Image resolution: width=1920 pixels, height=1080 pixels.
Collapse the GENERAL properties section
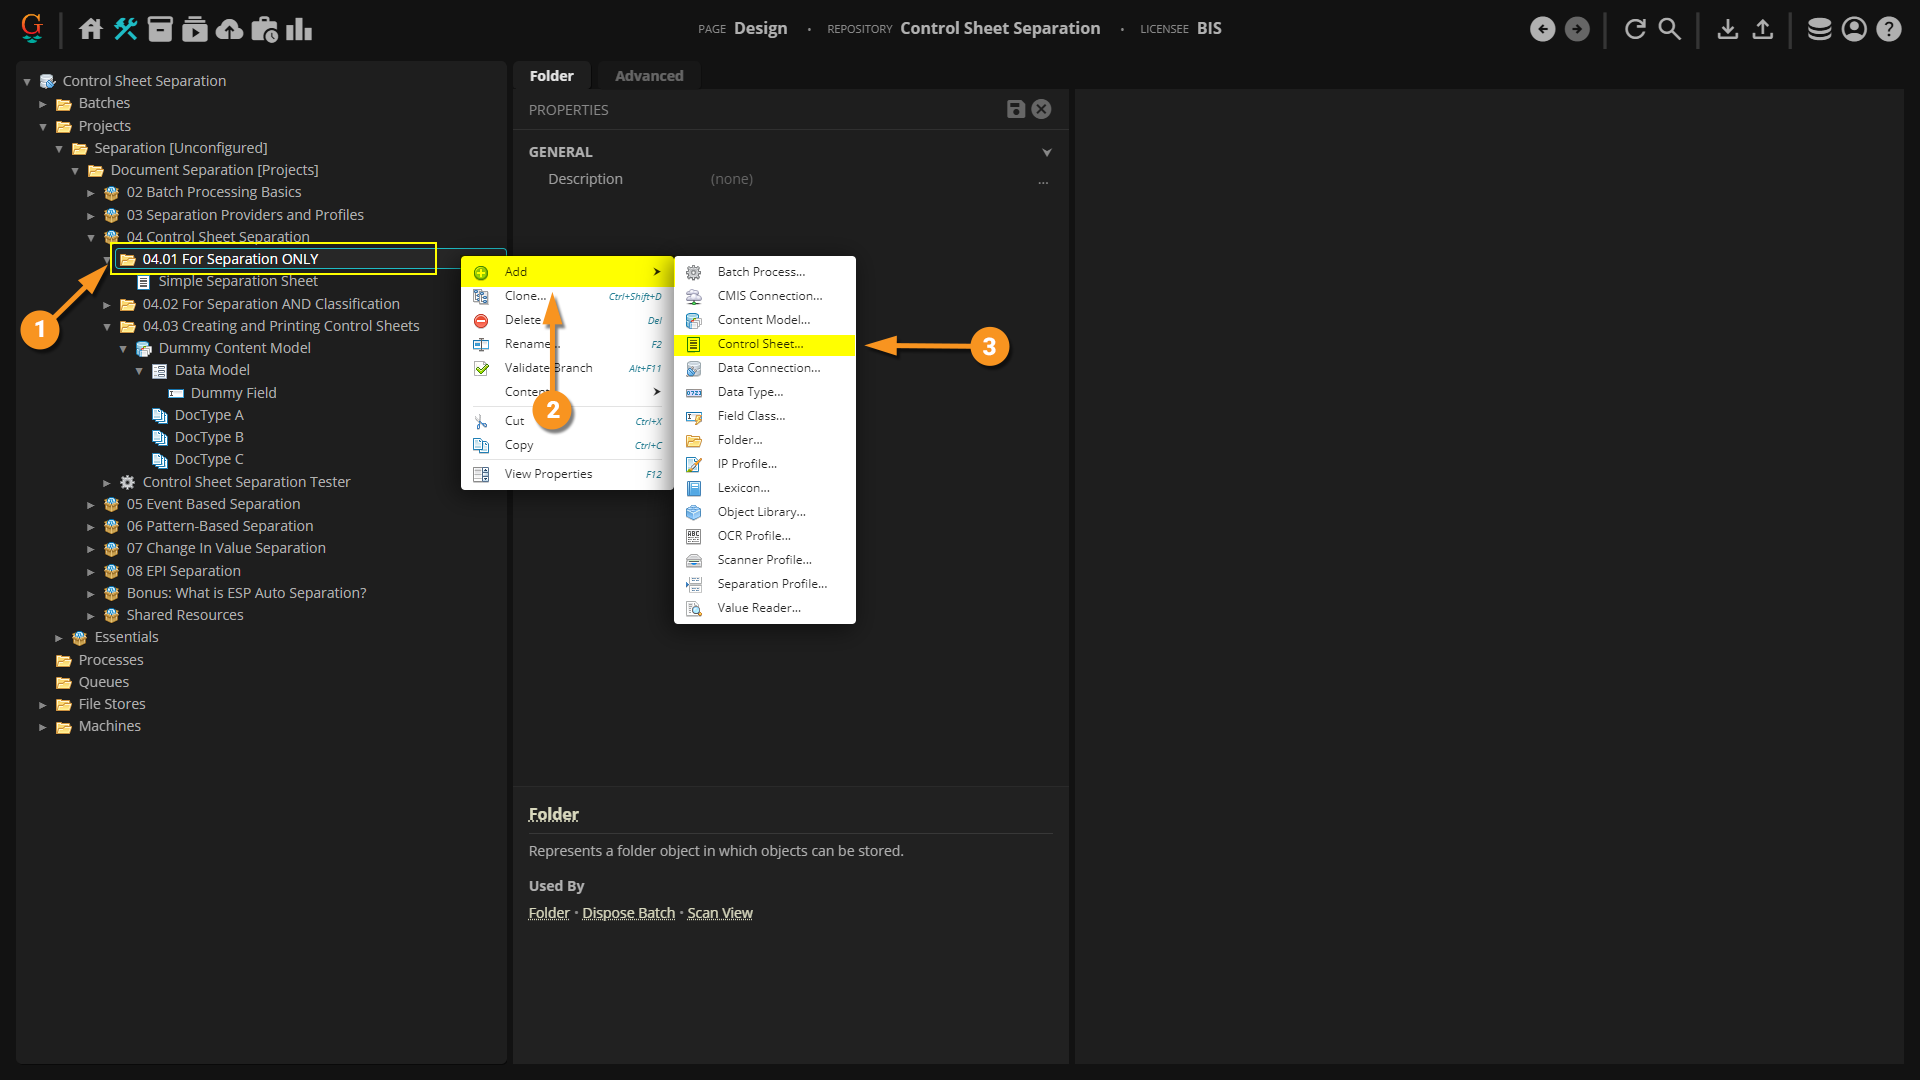click(1047, 153)
